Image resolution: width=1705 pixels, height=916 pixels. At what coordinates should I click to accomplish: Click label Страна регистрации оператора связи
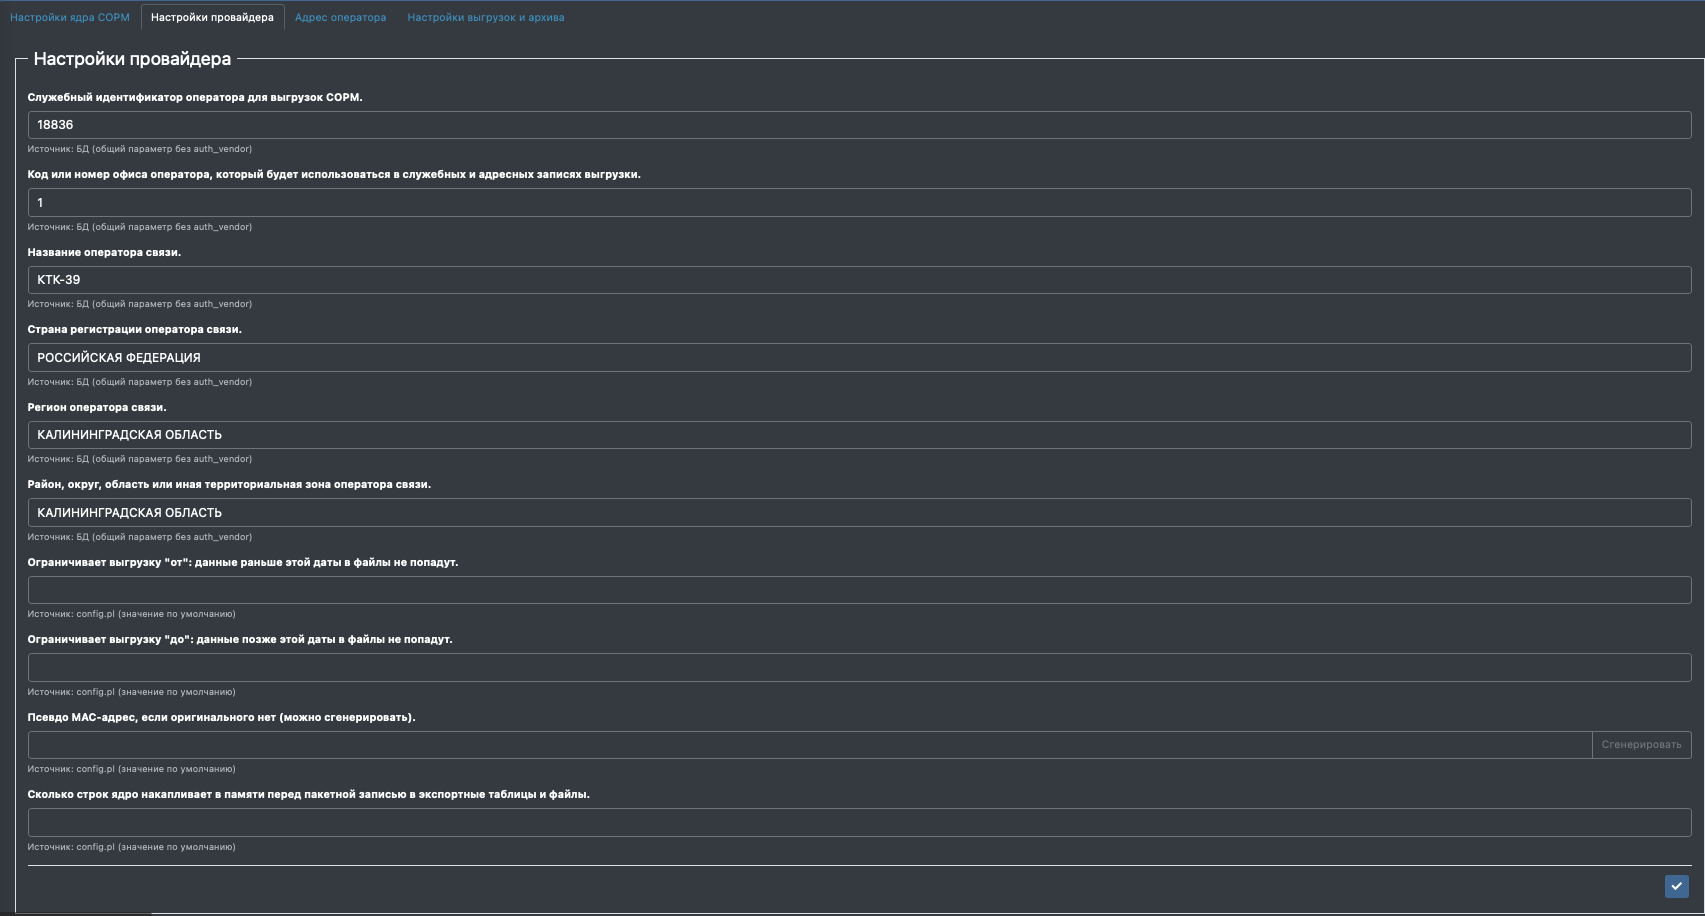134,329
